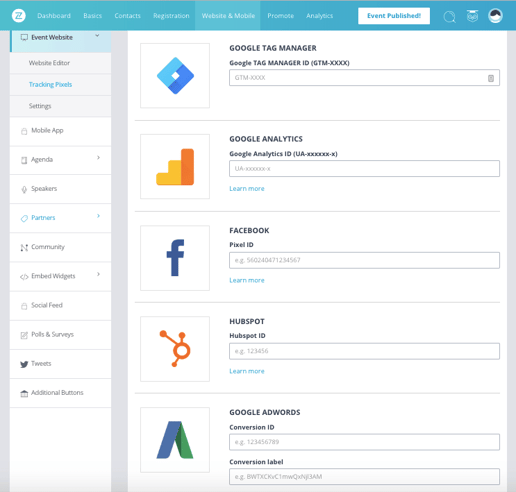
Task: Open the Promote tab
Action: pos(281,16)
